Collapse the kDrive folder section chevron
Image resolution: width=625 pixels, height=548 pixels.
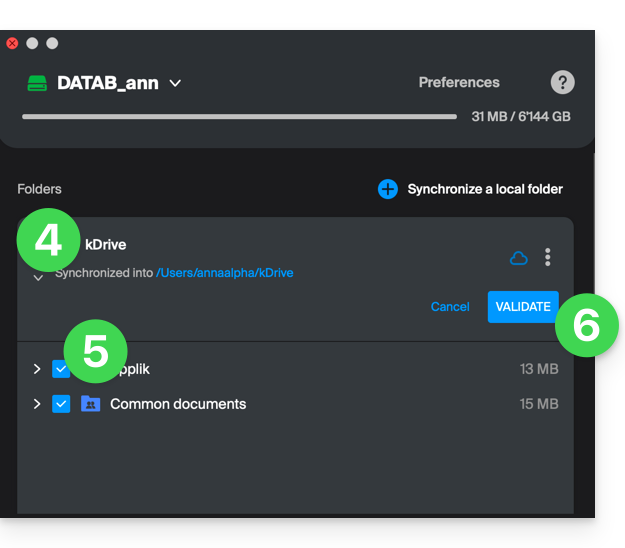[x=38, y=277]
